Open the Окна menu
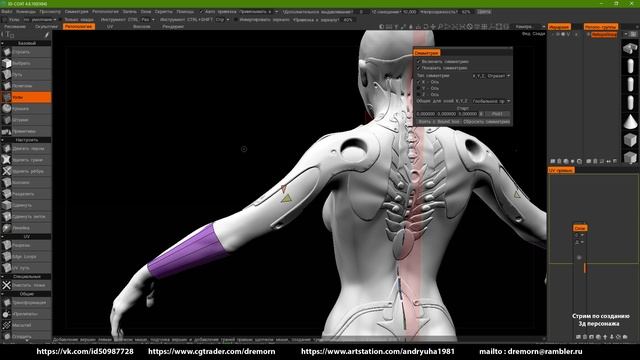 [x=146, y=12]
